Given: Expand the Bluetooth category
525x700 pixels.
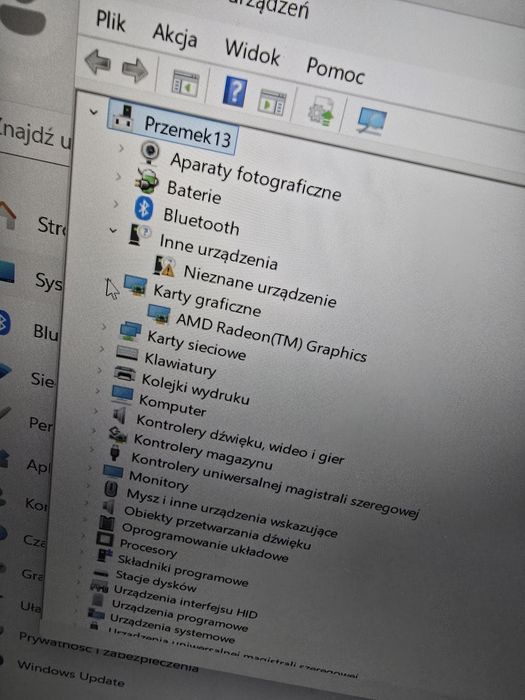Looking at the screenshot, I should click(x=116, y=204).
